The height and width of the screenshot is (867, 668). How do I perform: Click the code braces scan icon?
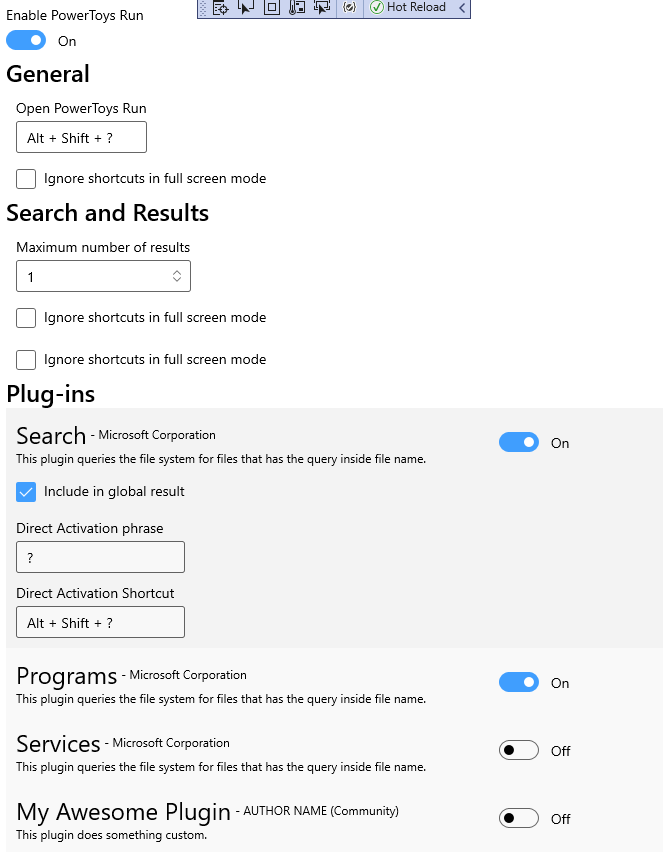click(349, 8)
